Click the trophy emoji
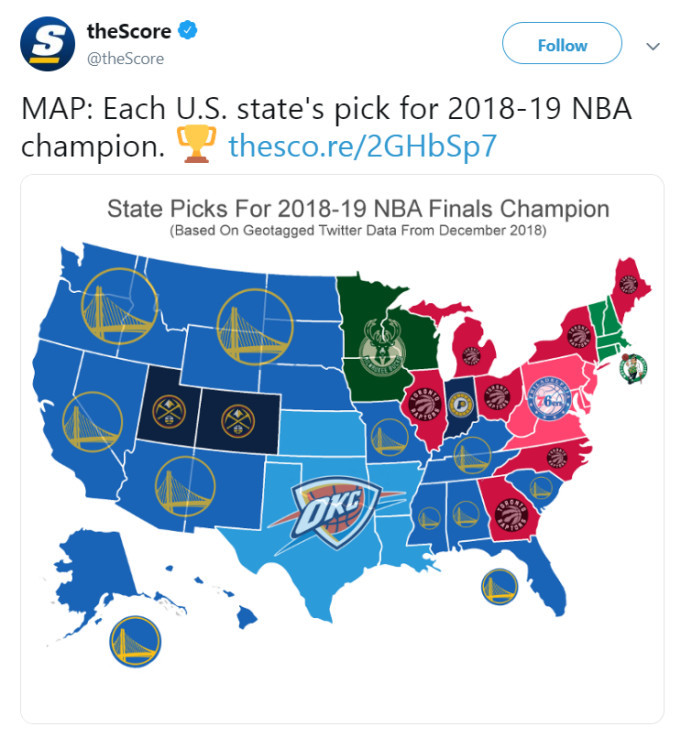Viewport: 692px width, 738px height. (x=196, y=144)
